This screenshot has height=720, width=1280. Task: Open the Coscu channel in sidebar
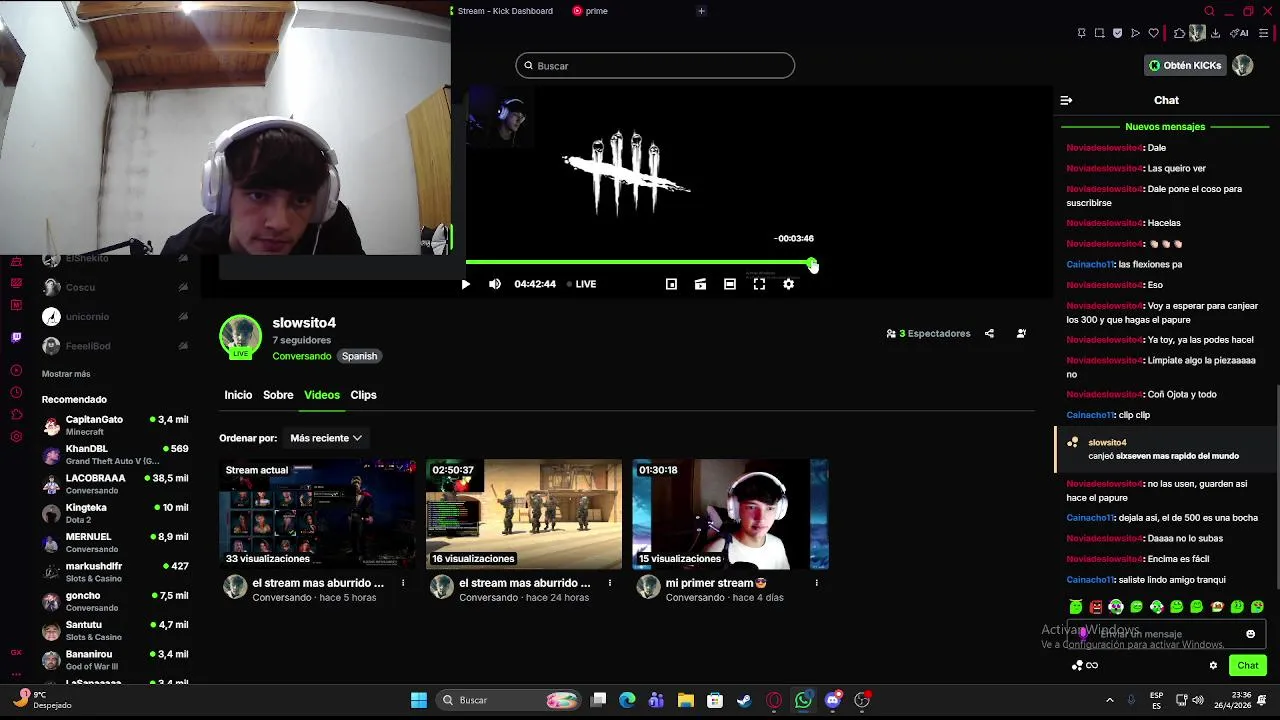pos(115,287)
